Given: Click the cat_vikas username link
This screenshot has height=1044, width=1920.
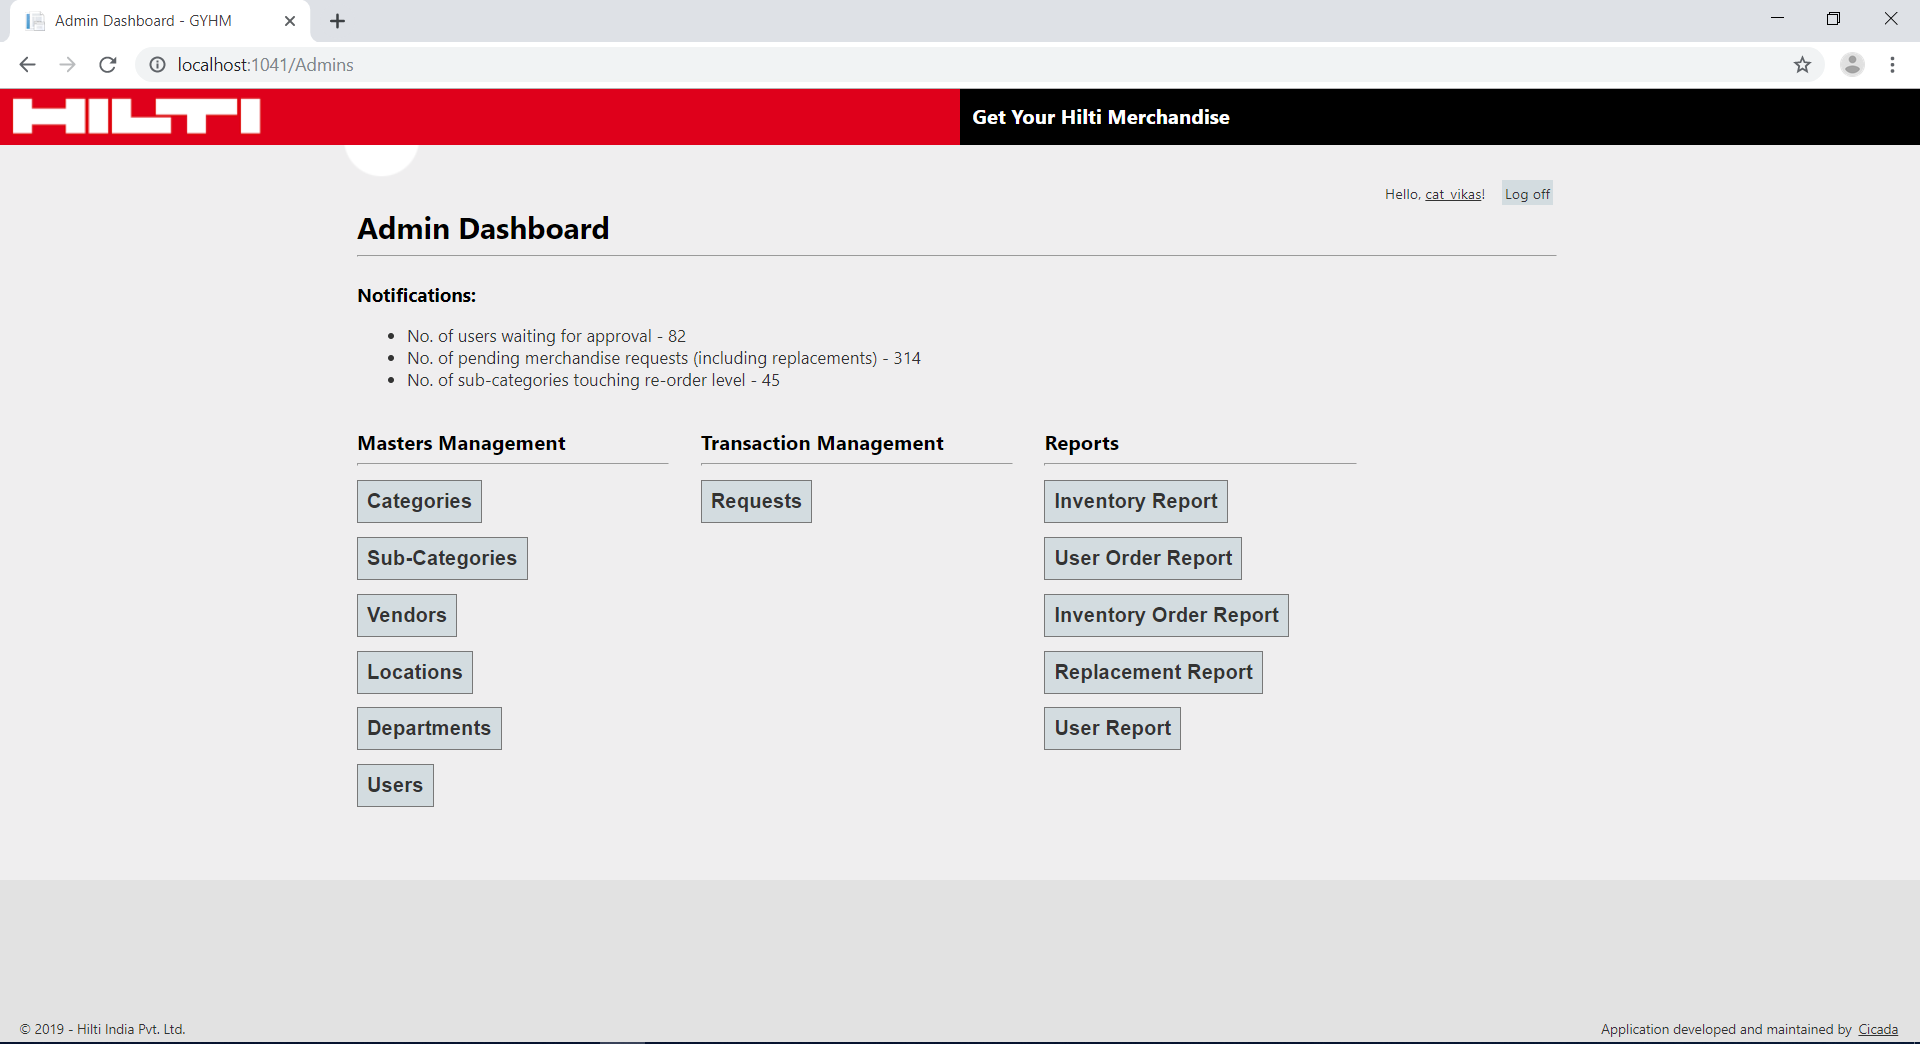Looking at the screenshot, I should coord(1453,194).
